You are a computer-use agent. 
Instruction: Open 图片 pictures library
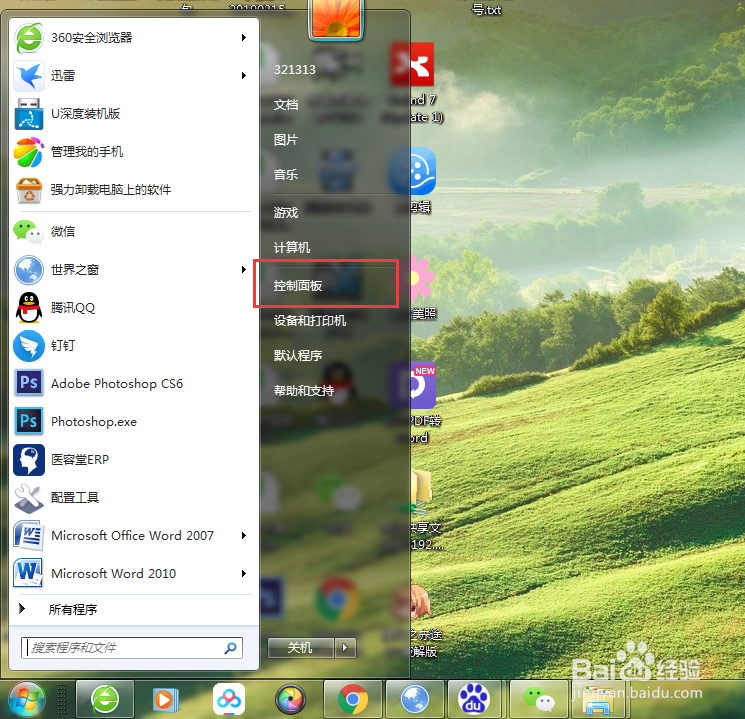click(x=286, y=140)
